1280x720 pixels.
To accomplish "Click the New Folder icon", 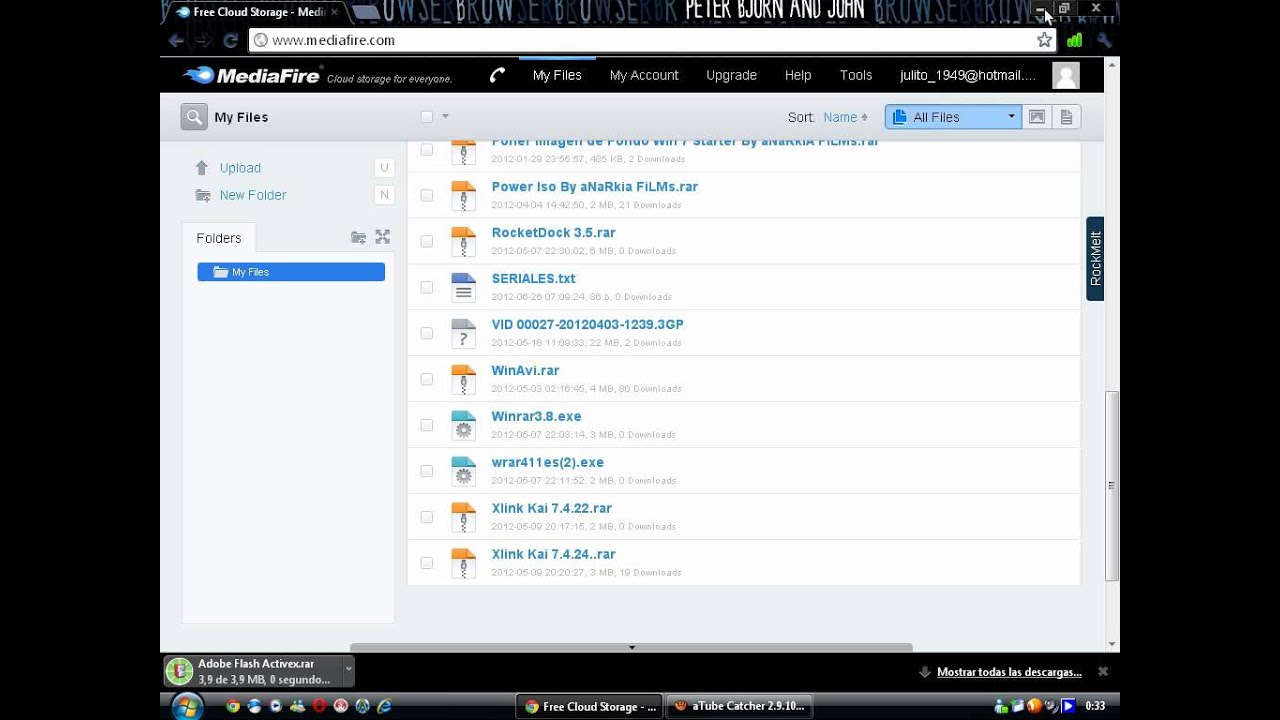I will click(x=203, y=195).
